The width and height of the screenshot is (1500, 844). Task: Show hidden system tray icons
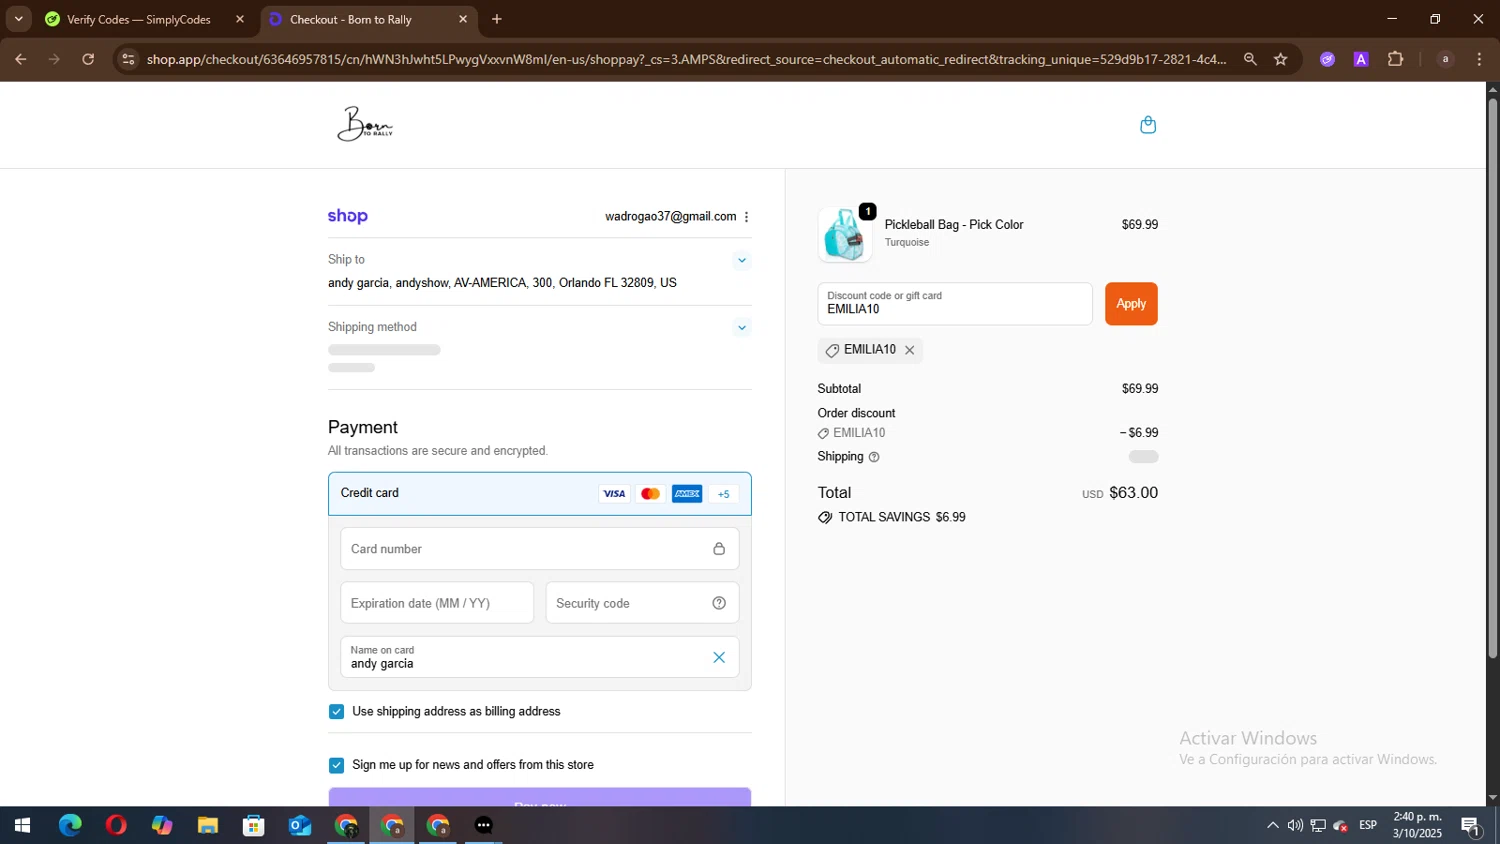coord(1272,826)
